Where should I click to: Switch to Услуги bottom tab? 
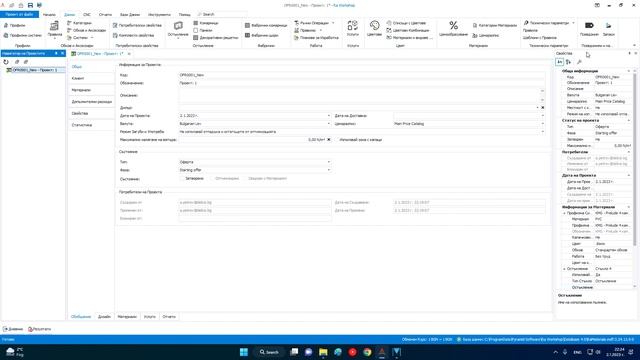[149, 316]
